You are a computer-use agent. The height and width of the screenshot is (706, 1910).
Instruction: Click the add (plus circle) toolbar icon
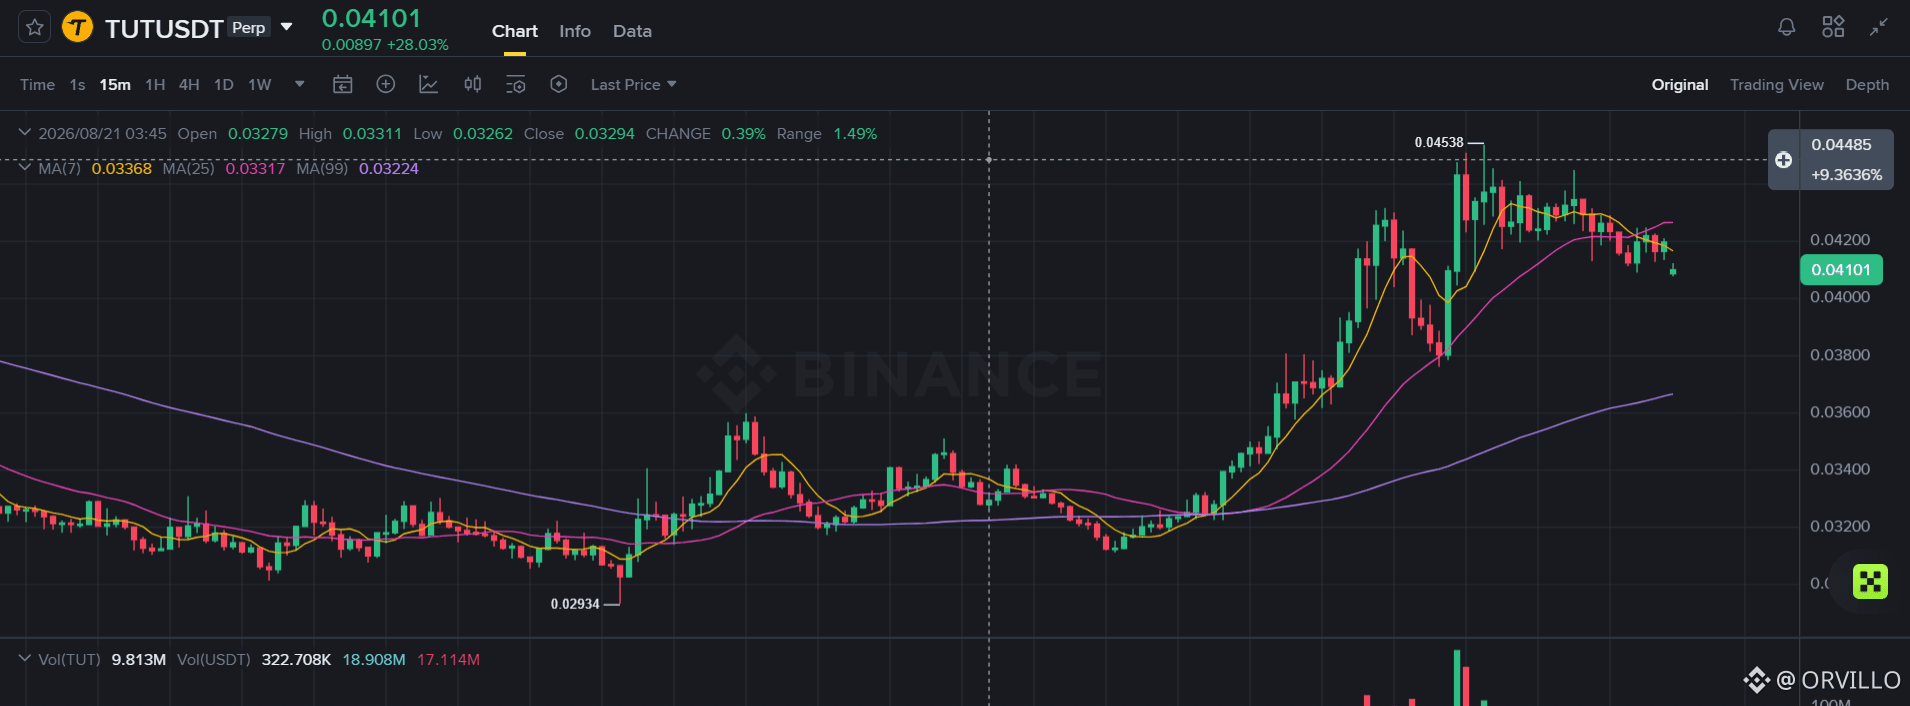click(385, 85)
